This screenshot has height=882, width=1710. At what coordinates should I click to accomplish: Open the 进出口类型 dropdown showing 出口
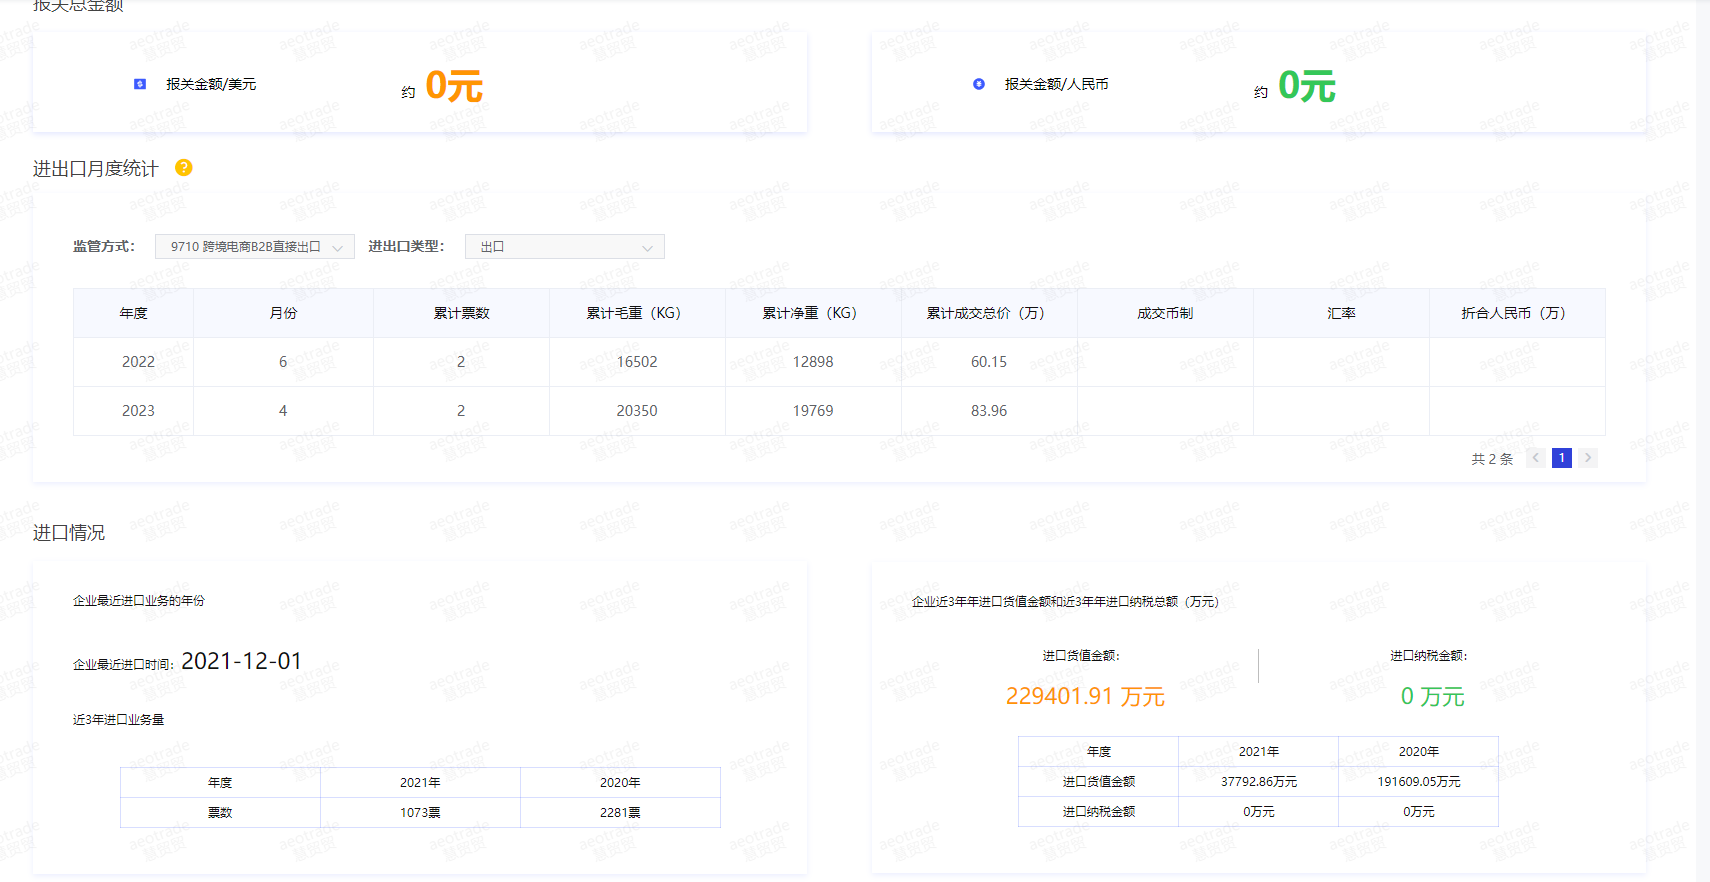(565, 246)
